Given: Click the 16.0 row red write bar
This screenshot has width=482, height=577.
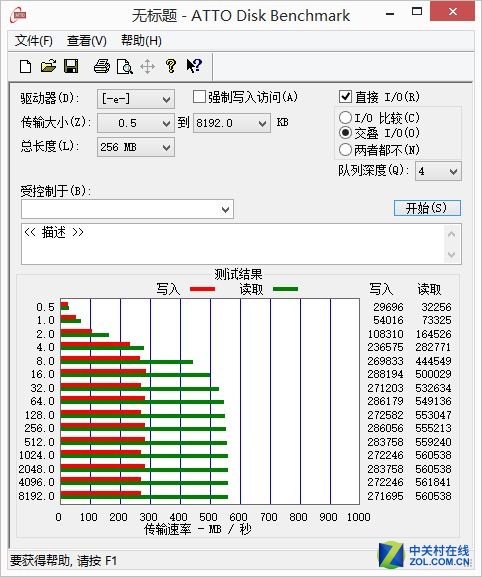Looking at the screenshot, I should [x=103, y=371].
